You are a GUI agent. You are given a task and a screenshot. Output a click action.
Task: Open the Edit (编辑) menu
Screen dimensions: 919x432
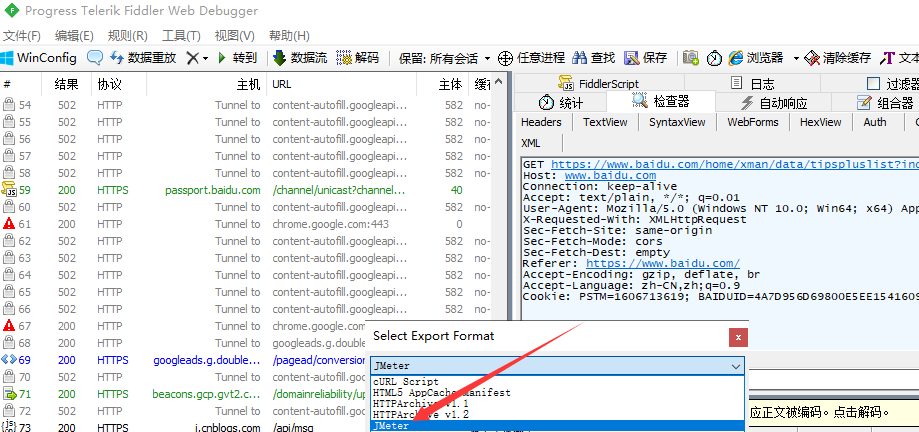tap(74, 35)
